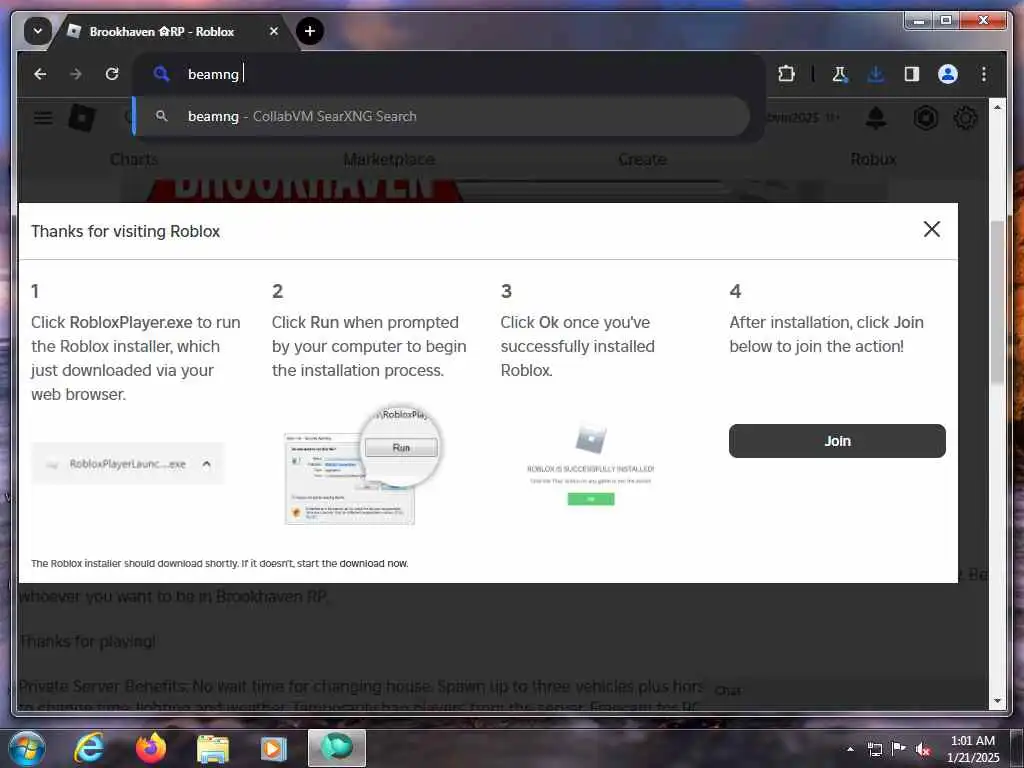Go back to the previous page
Screen dimensions: 1024x768
tap(40, 74)
